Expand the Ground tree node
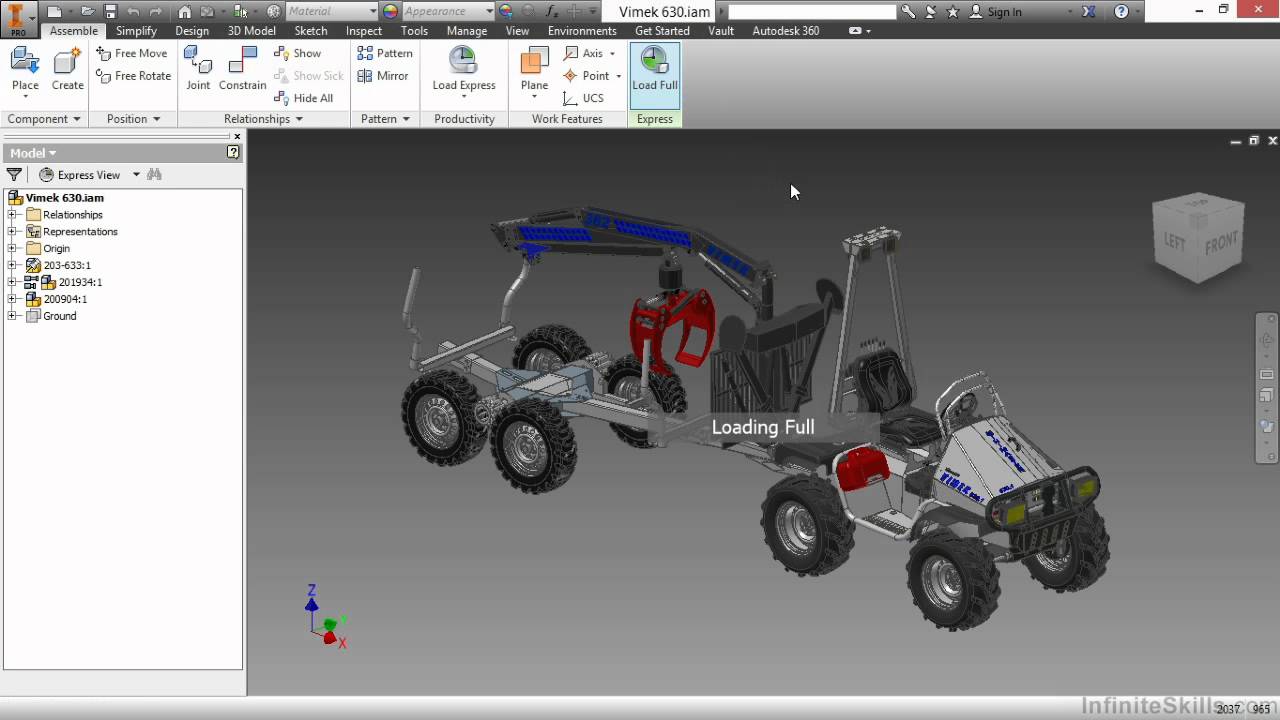Image resolution: width=1280 pixels, height=720 pixels. [12, 316]
